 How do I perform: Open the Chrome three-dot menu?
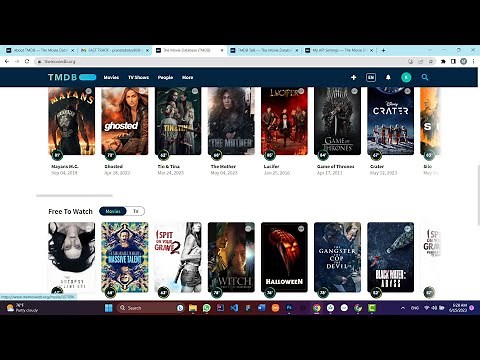(473, 61)
